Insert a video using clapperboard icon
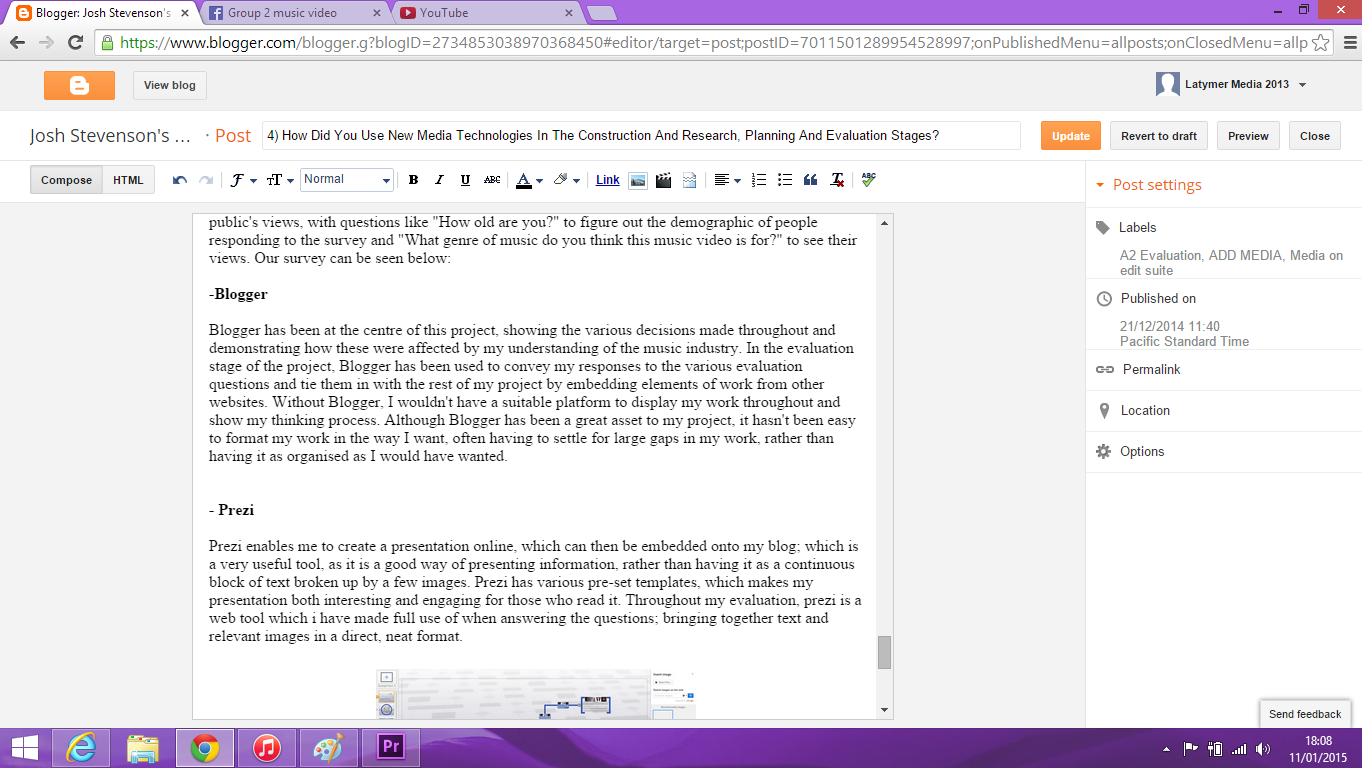Viewport: 1362px width, 768px height. coord(663,180)
